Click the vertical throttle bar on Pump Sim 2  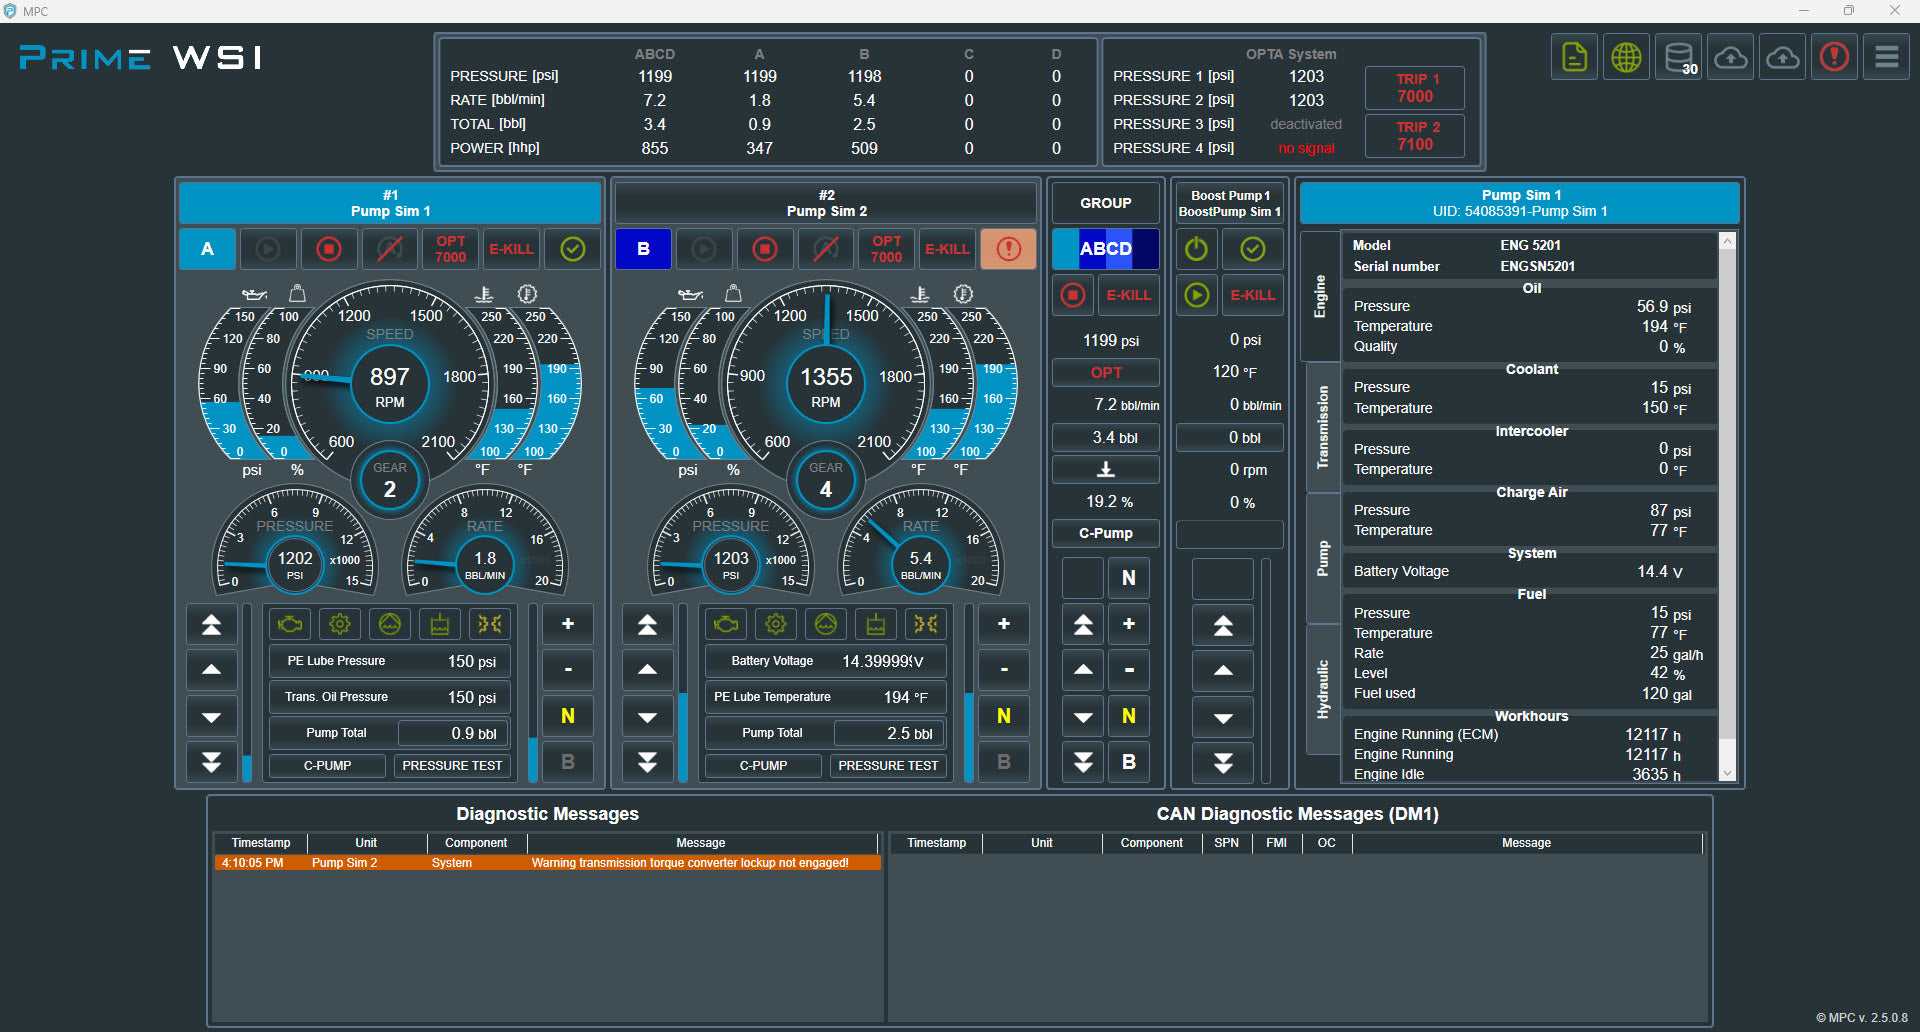683,693
